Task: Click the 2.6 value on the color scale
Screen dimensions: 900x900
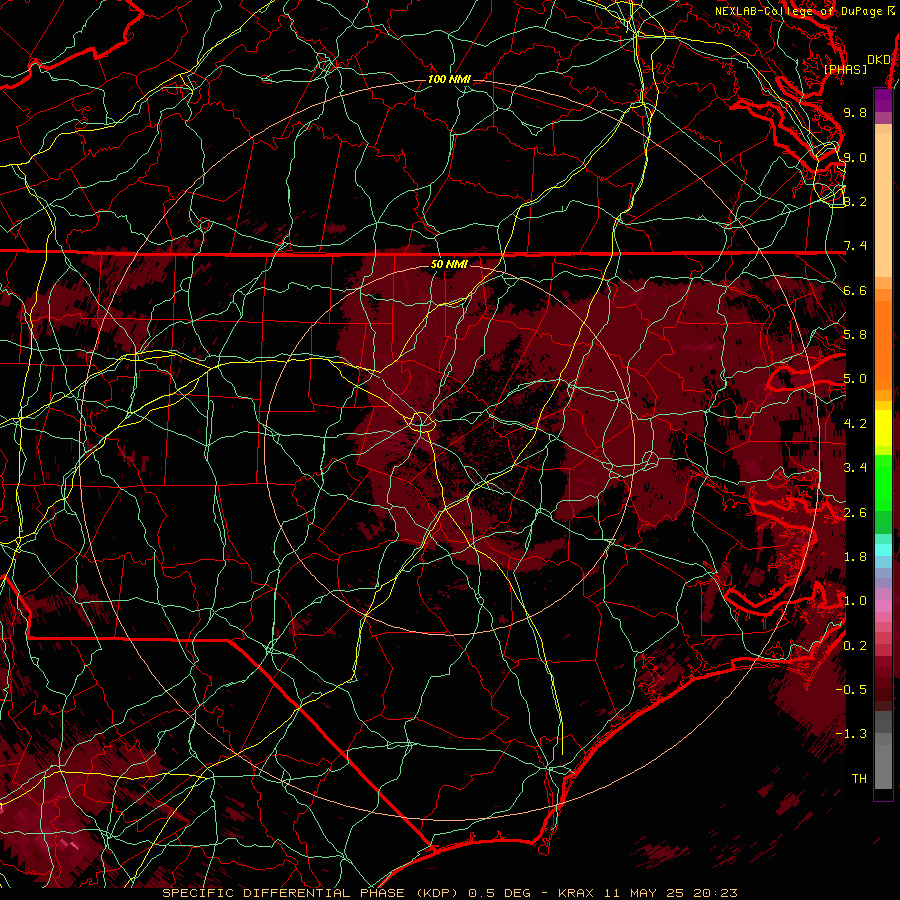Action: pos(855,513)
